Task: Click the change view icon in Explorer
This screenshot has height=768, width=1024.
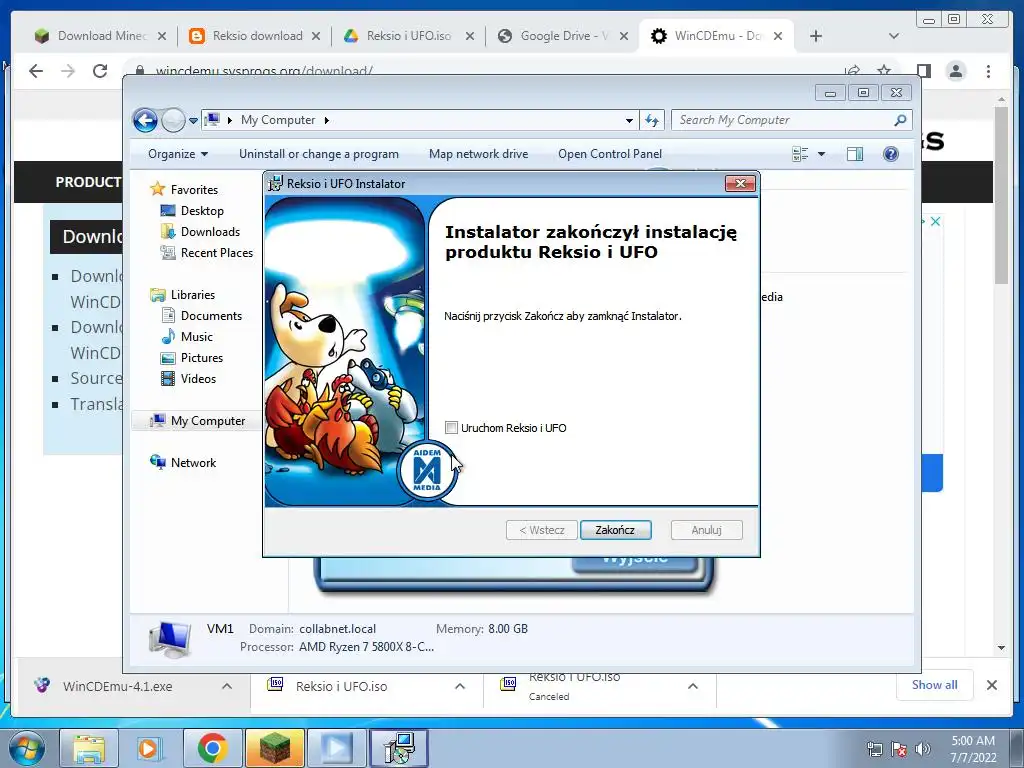Action: tap(800, 154)
